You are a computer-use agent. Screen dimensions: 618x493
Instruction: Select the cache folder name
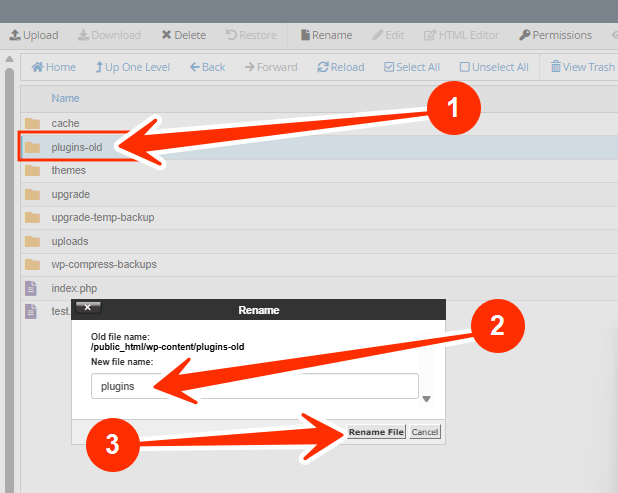(65, 123)
